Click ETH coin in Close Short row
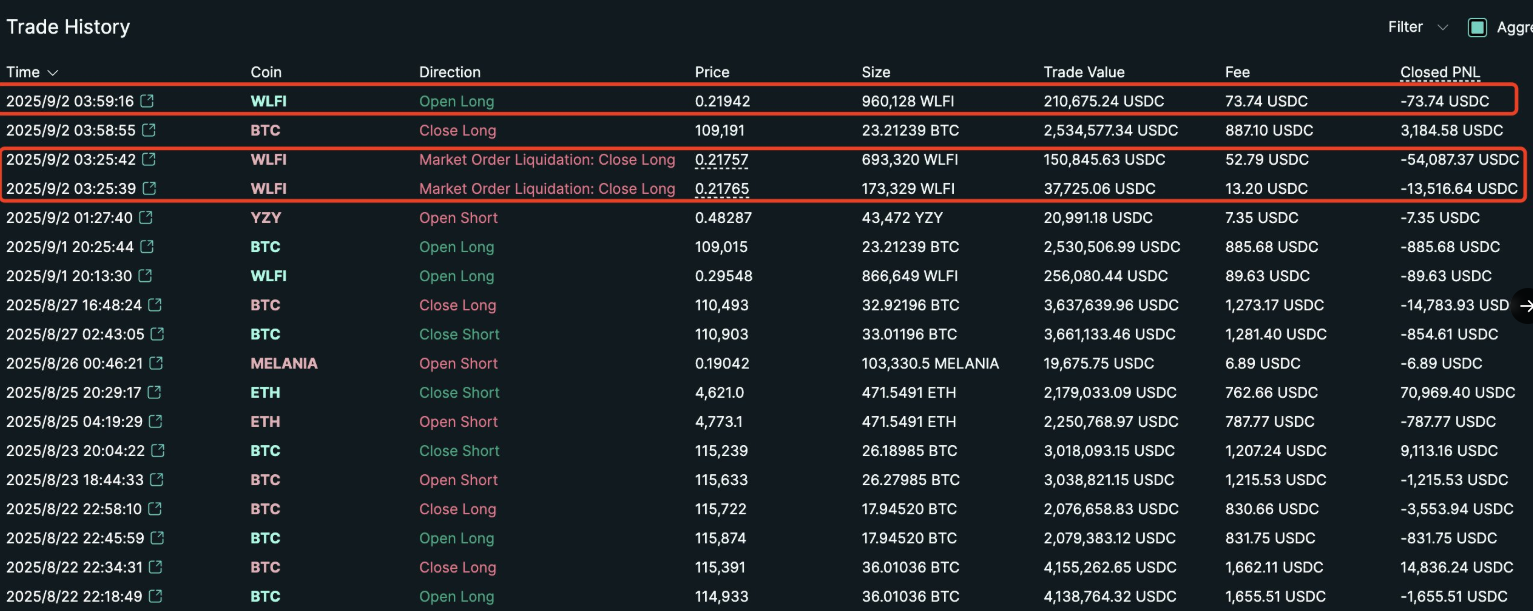 pyautogui.click(x=265, y=393)
